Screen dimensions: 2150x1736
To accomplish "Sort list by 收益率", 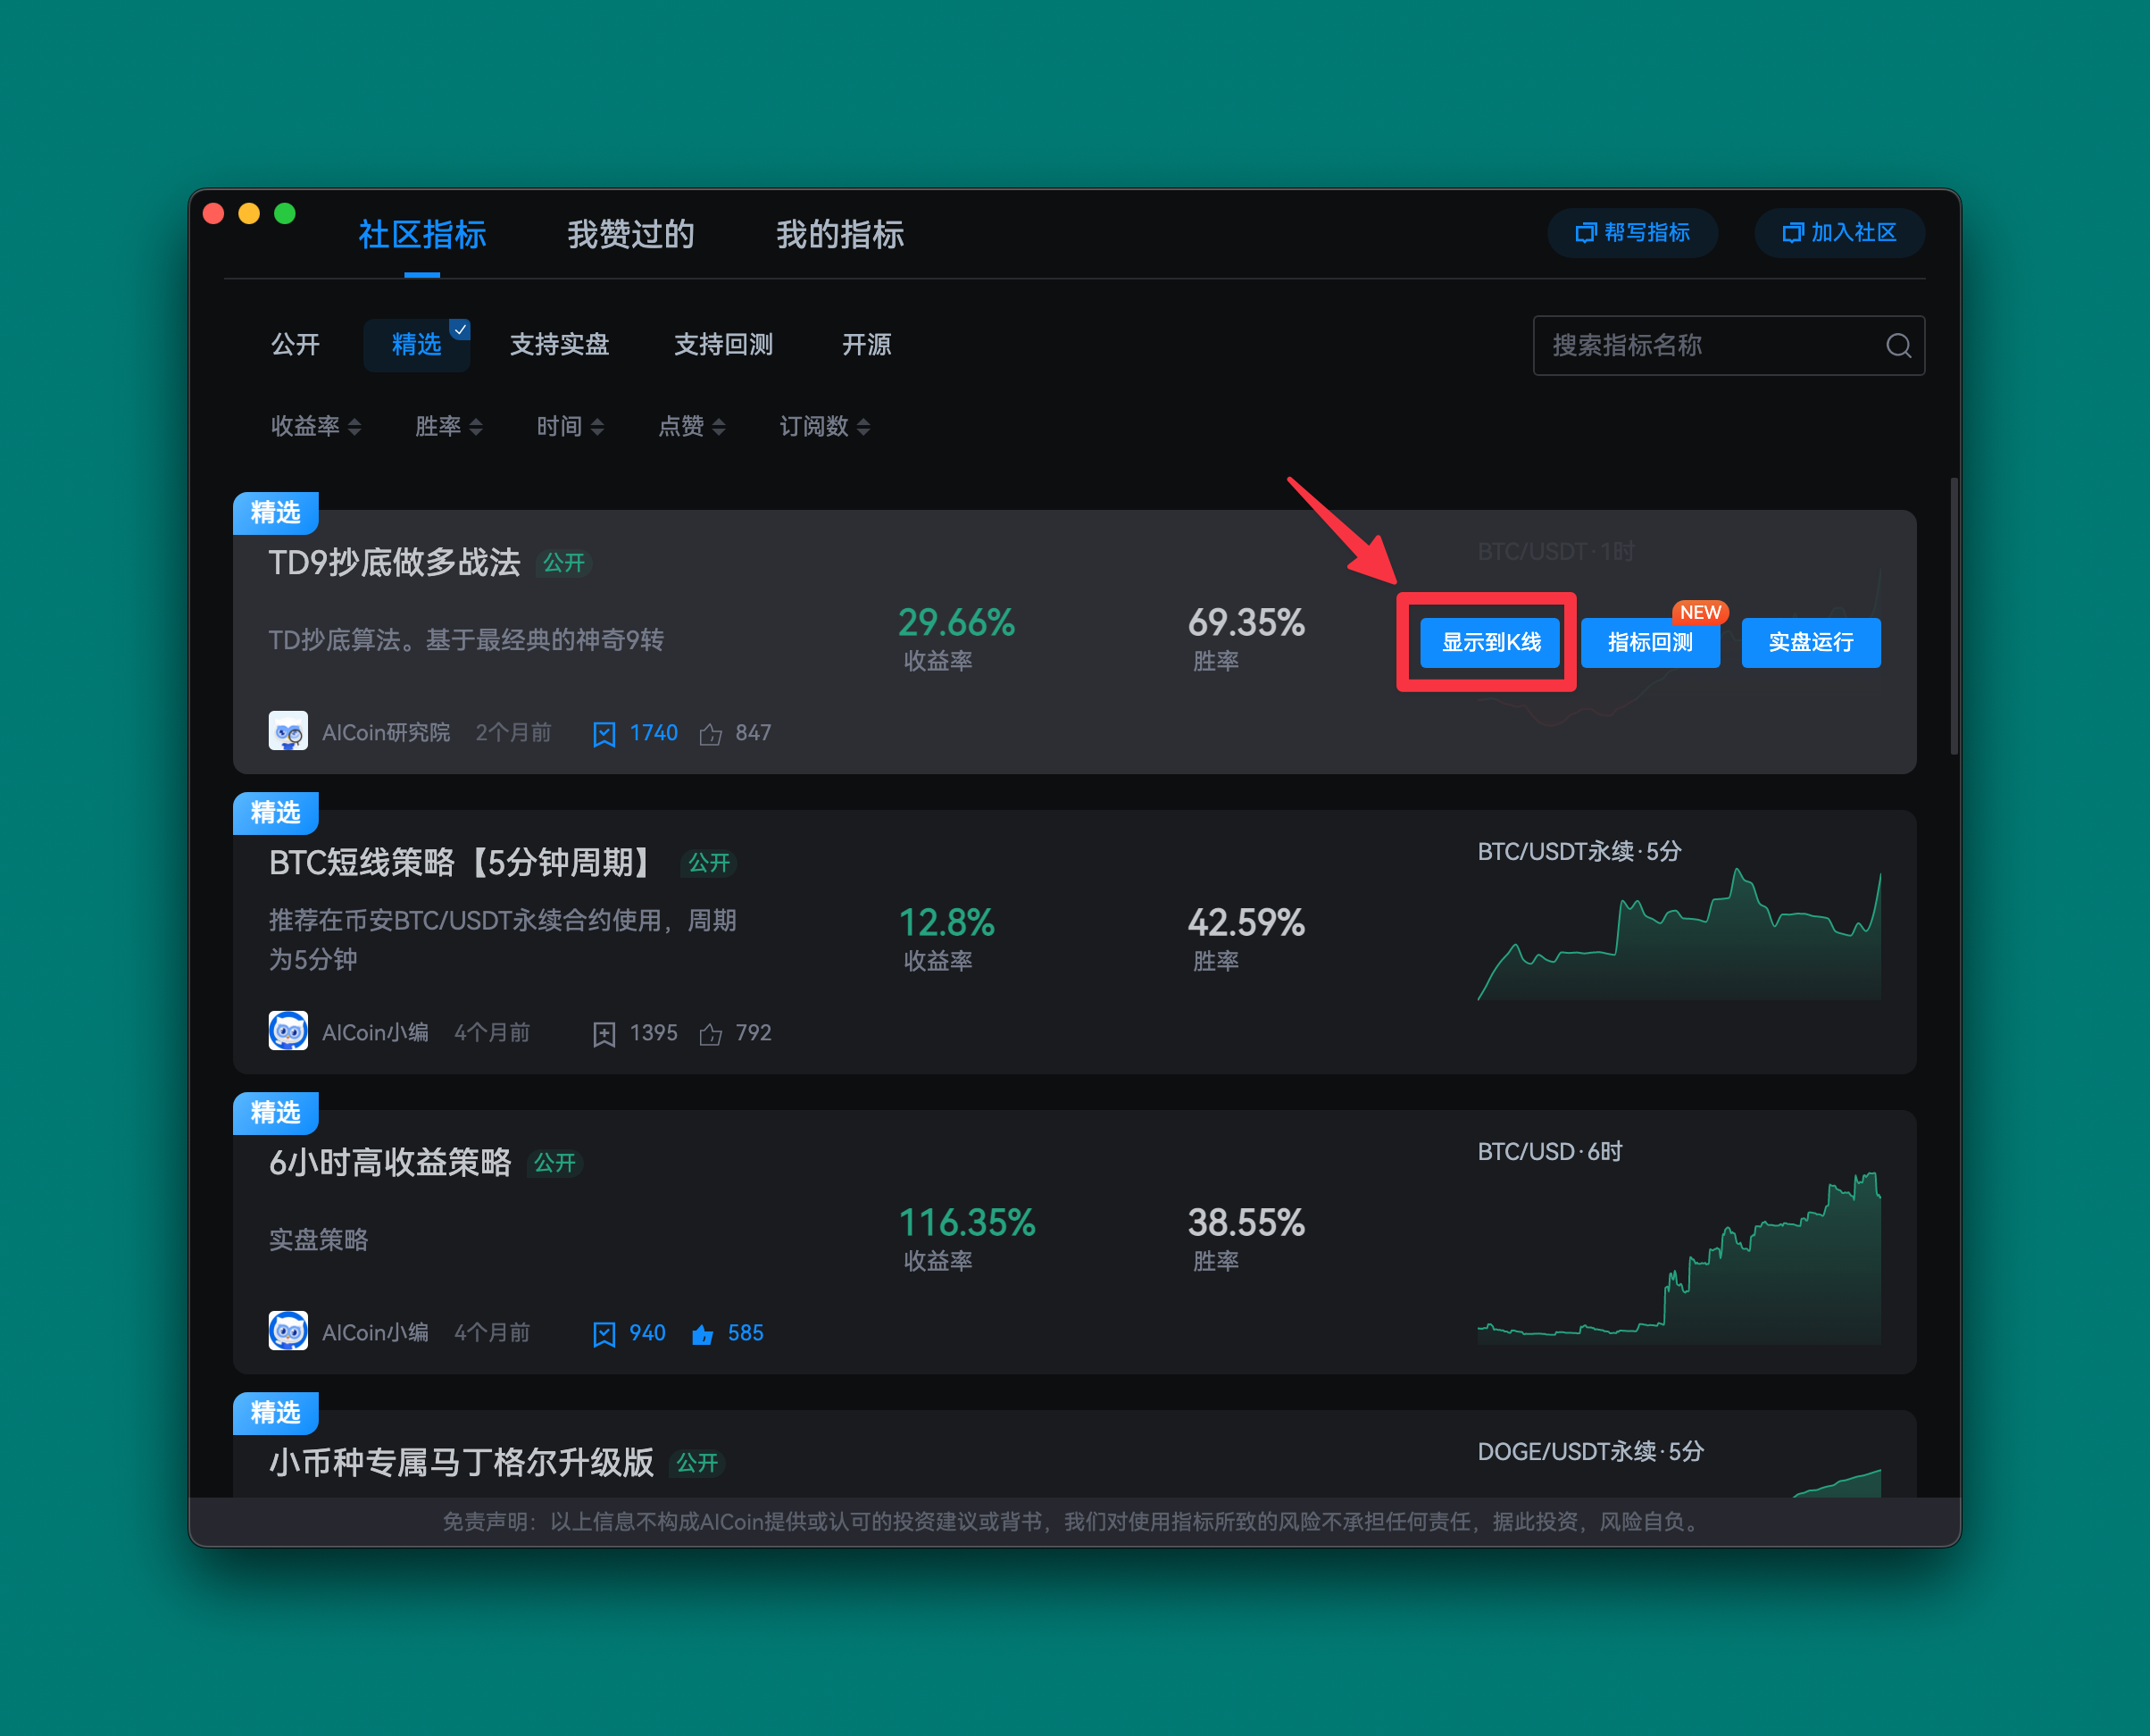I will 316,427.
